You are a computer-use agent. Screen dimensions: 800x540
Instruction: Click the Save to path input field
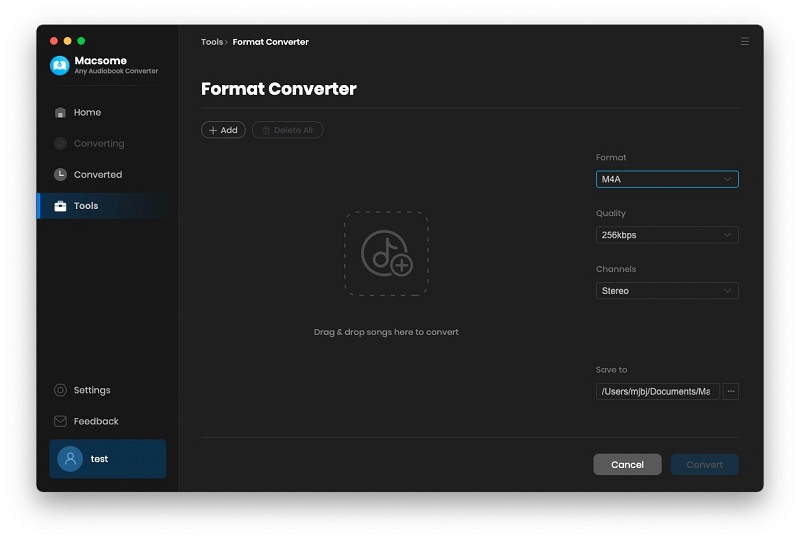coord(658,391)
